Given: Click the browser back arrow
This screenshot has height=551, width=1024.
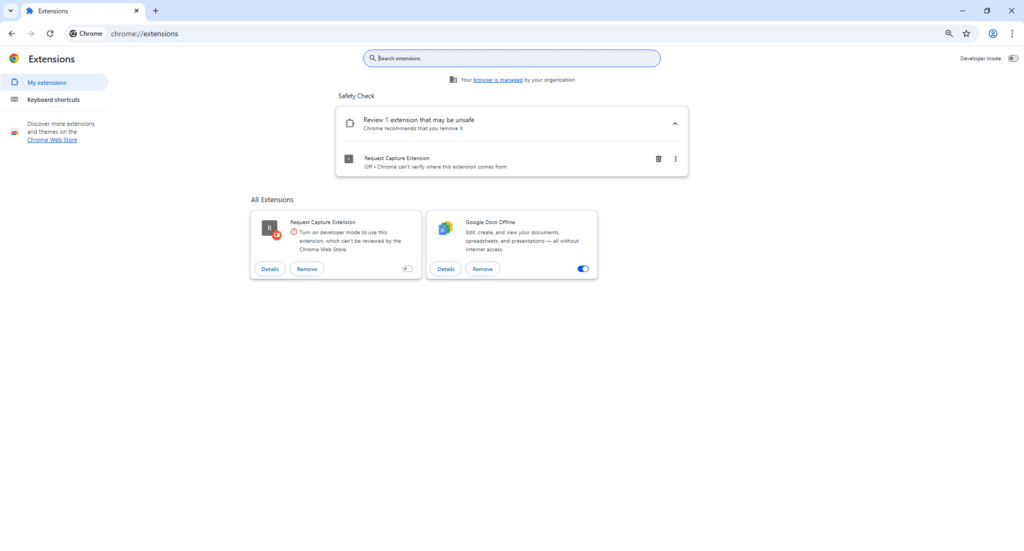Looking at the screenshot, I should [x=12, y=33].
